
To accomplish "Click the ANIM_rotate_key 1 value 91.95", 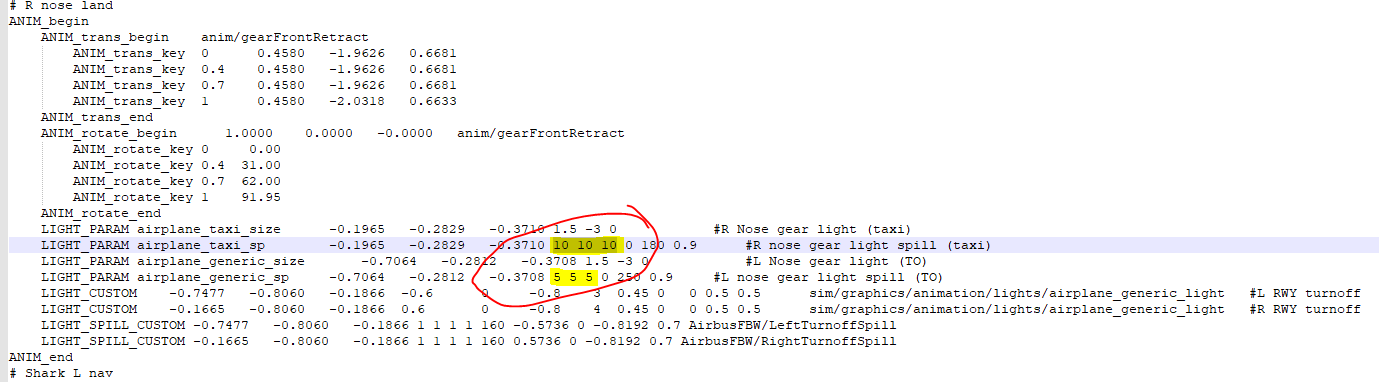I will [261, 197].
